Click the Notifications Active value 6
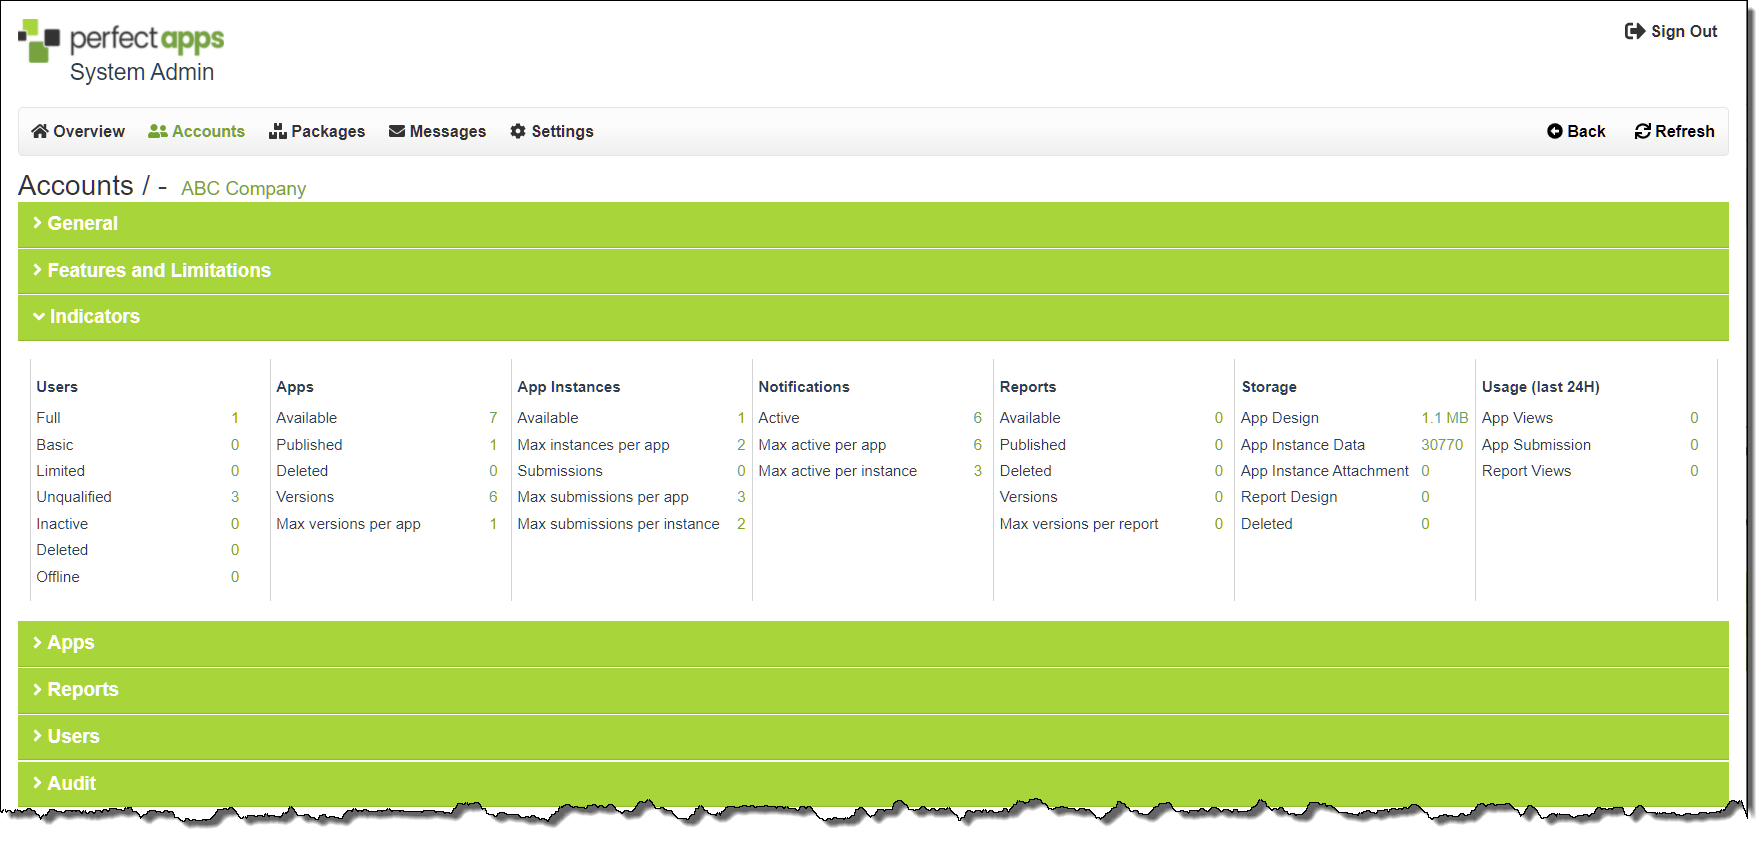 [x=977, y=418]
